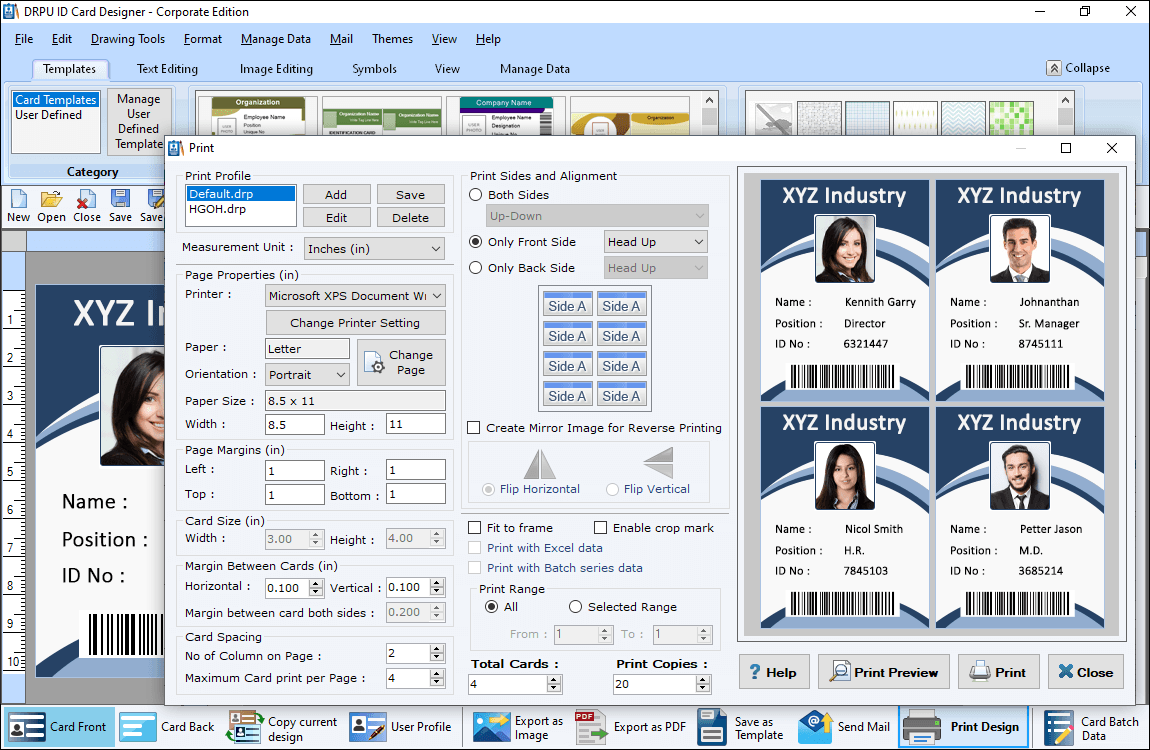Open Card Batch Data

point(1091,727)
